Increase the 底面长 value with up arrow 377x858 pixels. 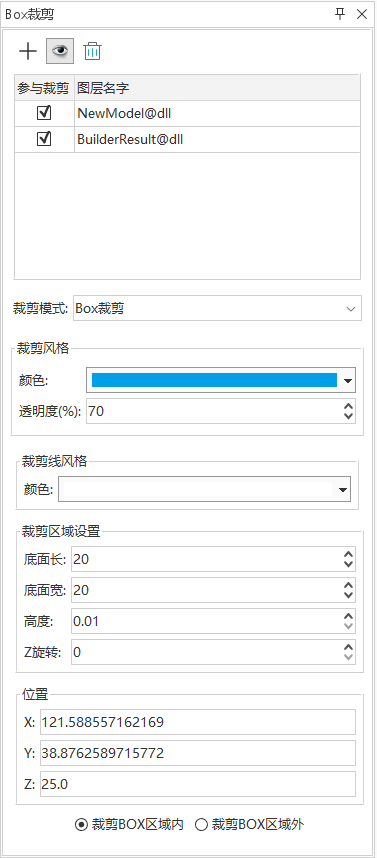tap(348, 554)
